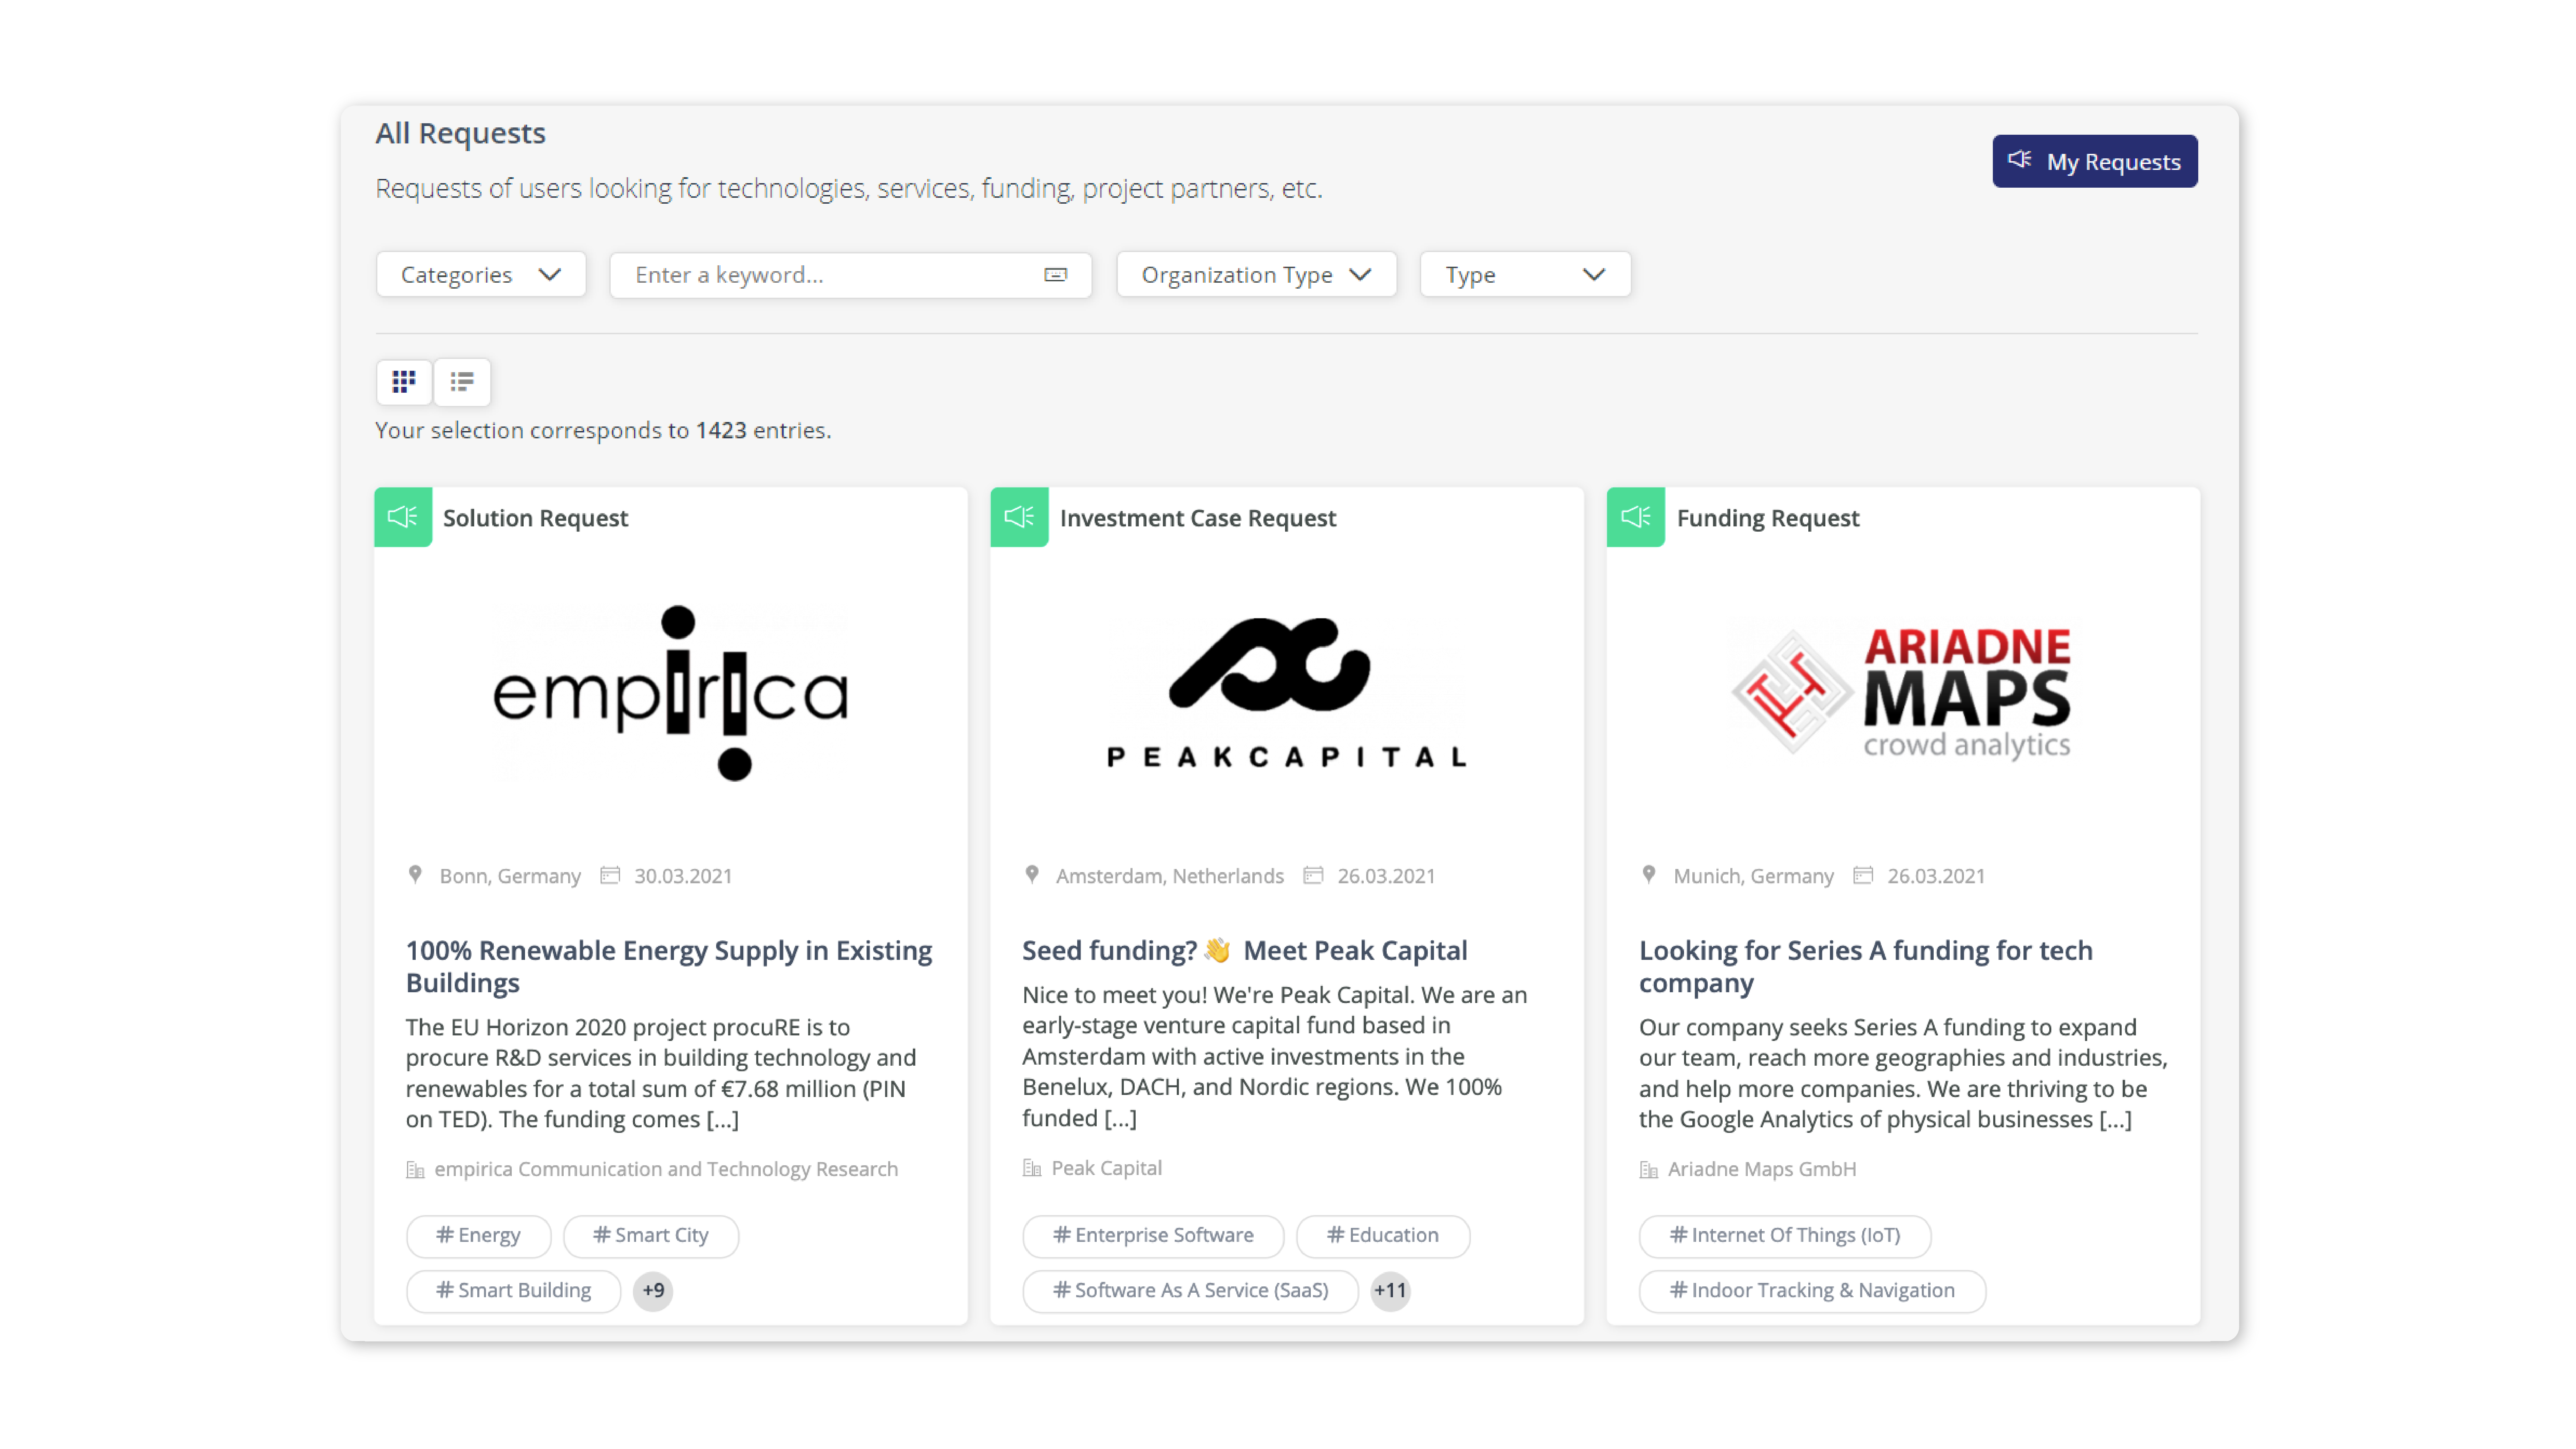Click calendar icon in Ariadne Maps card

pyautogui.click(x=1863, y=875)
